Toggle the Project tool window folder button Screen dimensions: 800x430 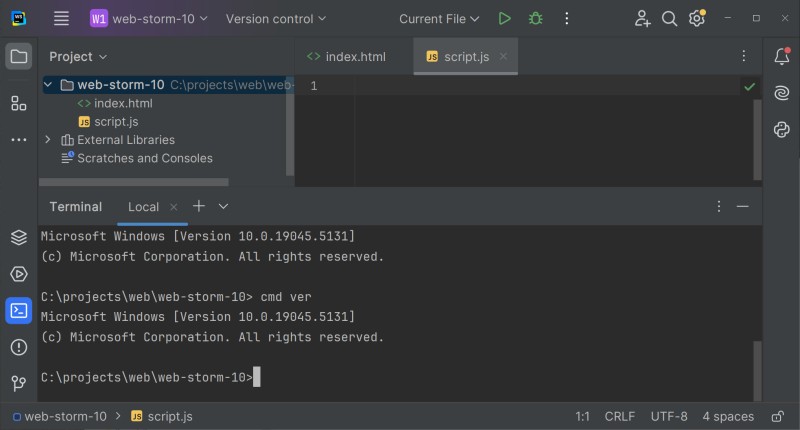[19, 57]
